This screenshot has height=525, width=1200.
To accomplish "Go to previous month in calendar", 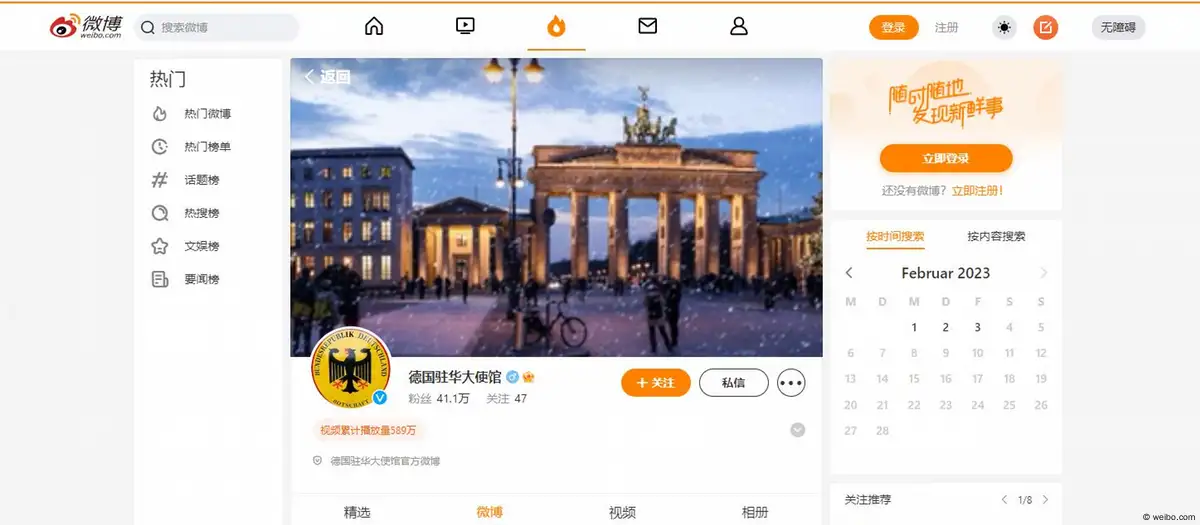I will (849, 273).
